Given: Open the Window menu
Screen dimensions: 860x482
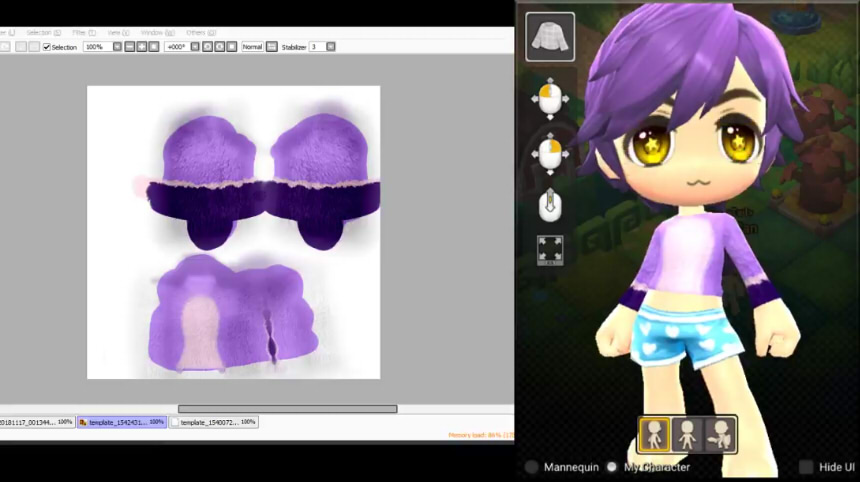Looking at the screenshot, I should (152, 33).
